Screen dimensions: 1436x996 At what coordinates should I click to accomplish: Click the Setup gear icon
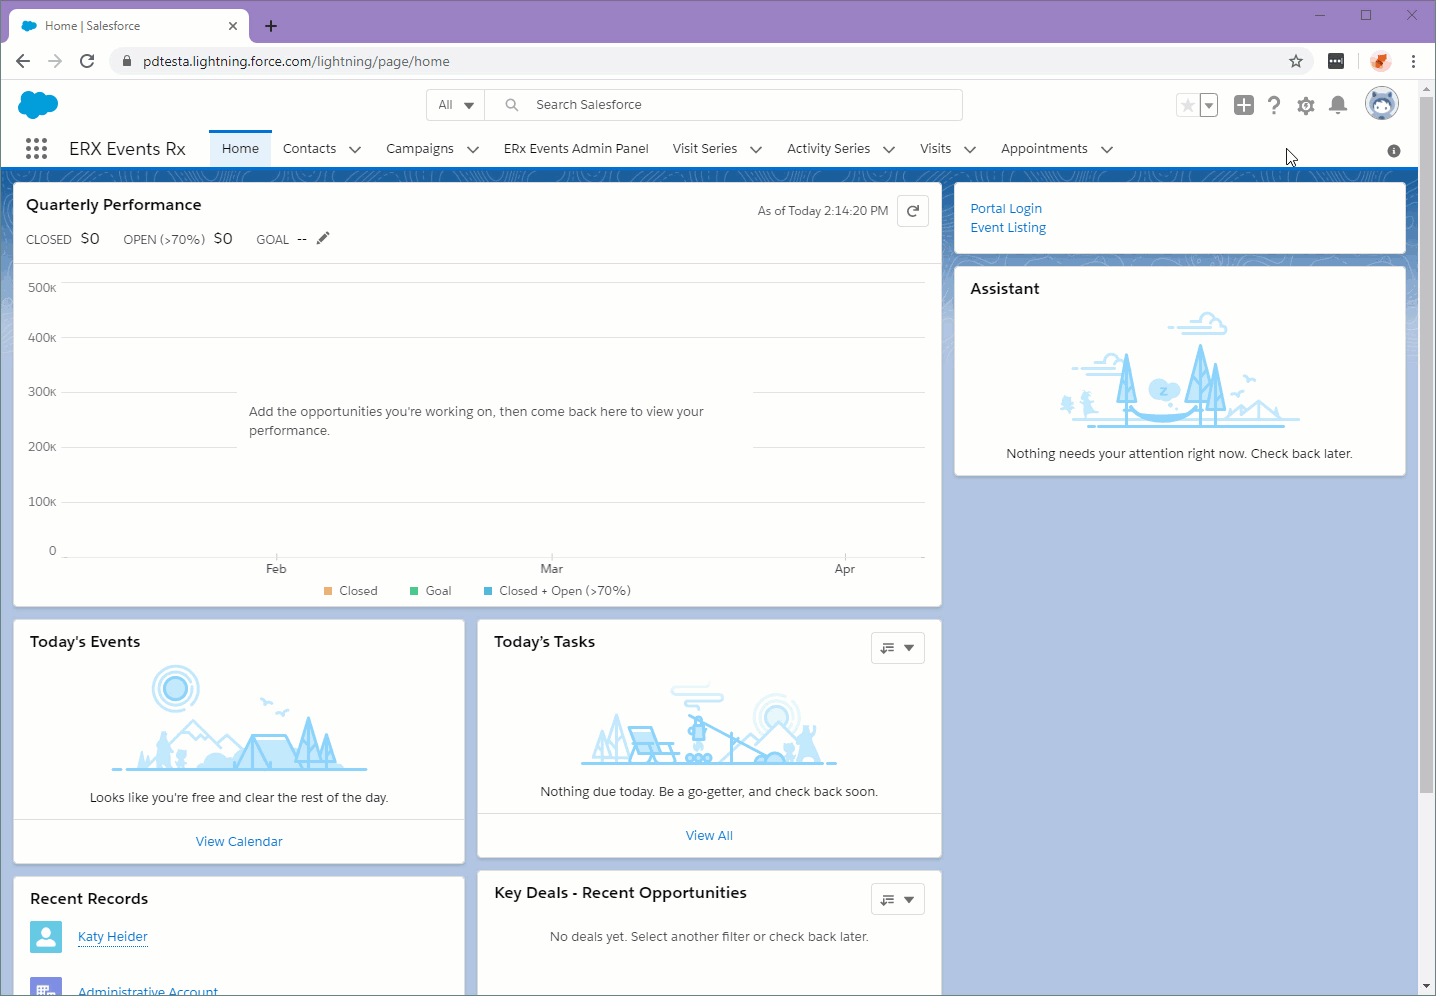1306,105
